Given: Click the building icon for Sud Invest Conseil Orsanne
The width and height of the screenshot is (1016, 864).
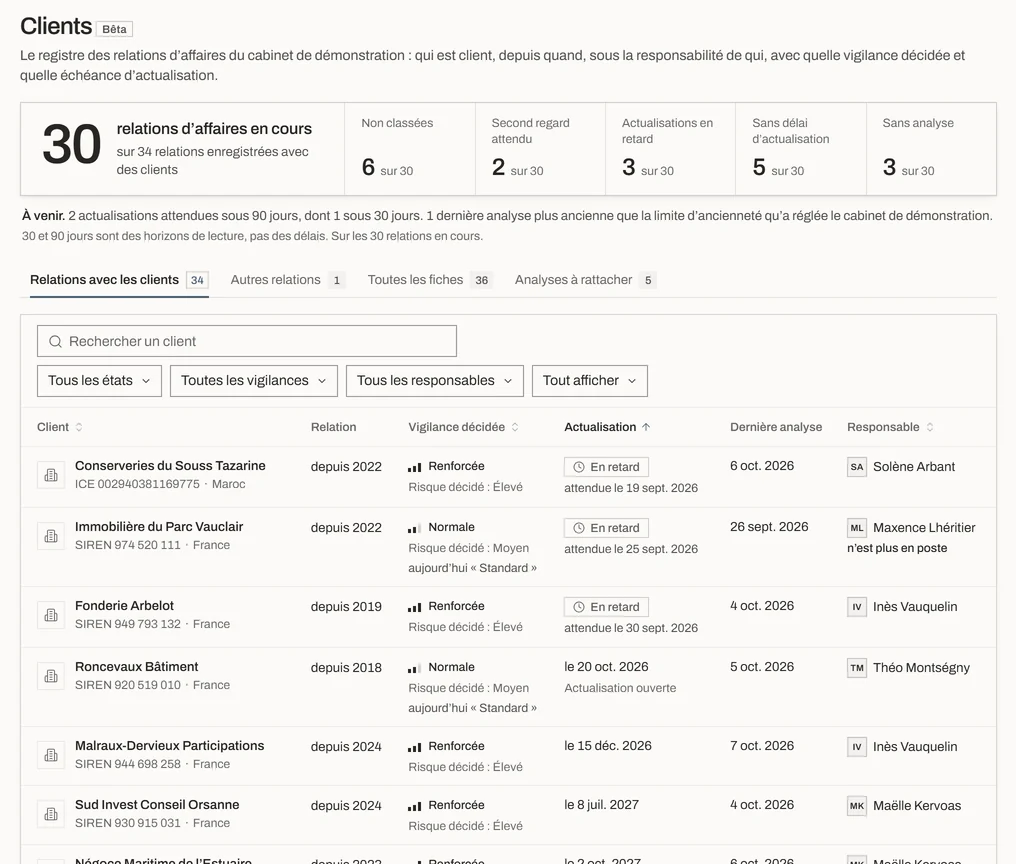Looking at the screenshot, I should (x=51, y=814).
